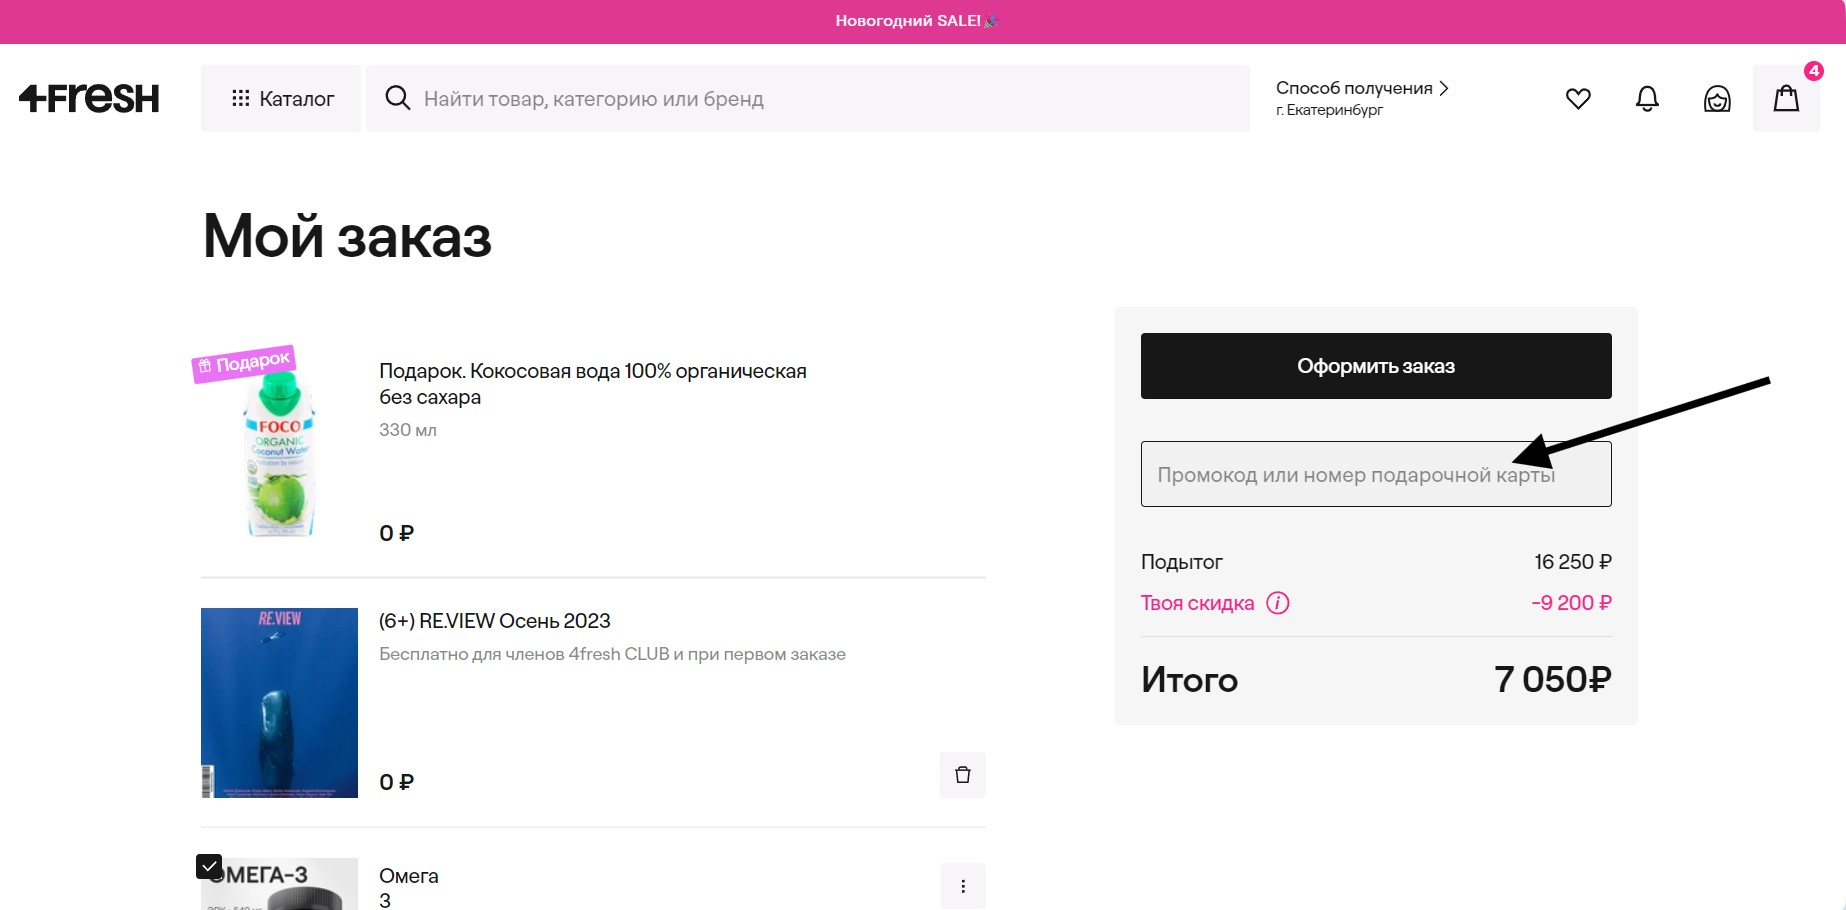Delete RE.VIEW Осень 2023 with trash icon

pos(963,775)
